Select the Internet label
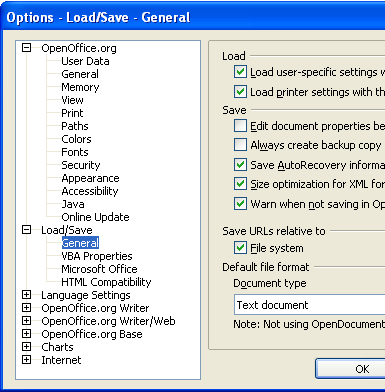 [x=61, y=360]
